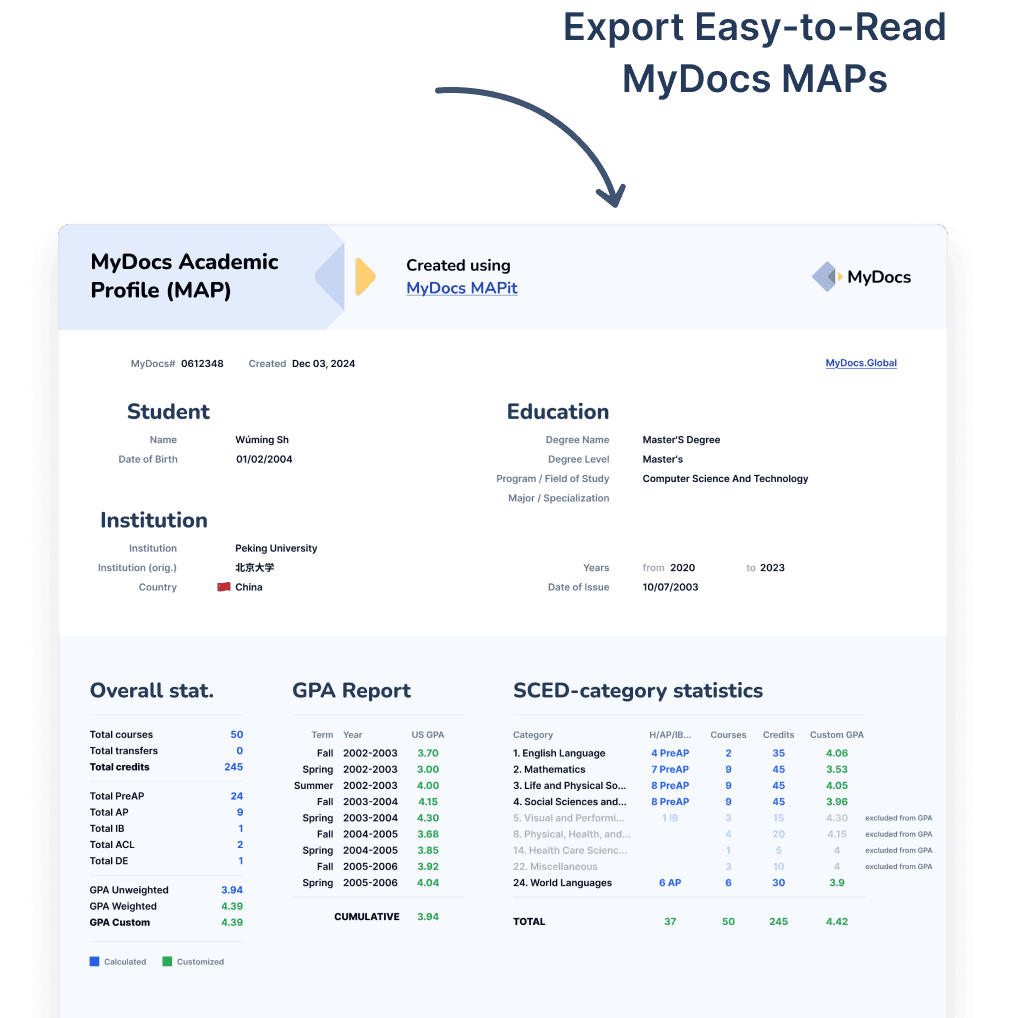
Task: Click the date of issue 10/07/2003
Action: (x=670, y=587)
